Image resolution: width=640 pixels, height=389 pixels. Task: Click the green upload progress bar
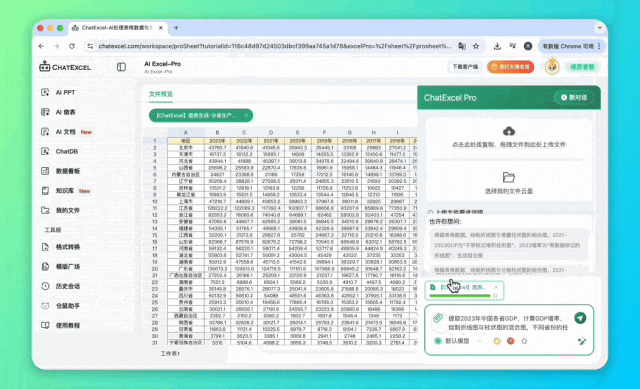point(460,296)
